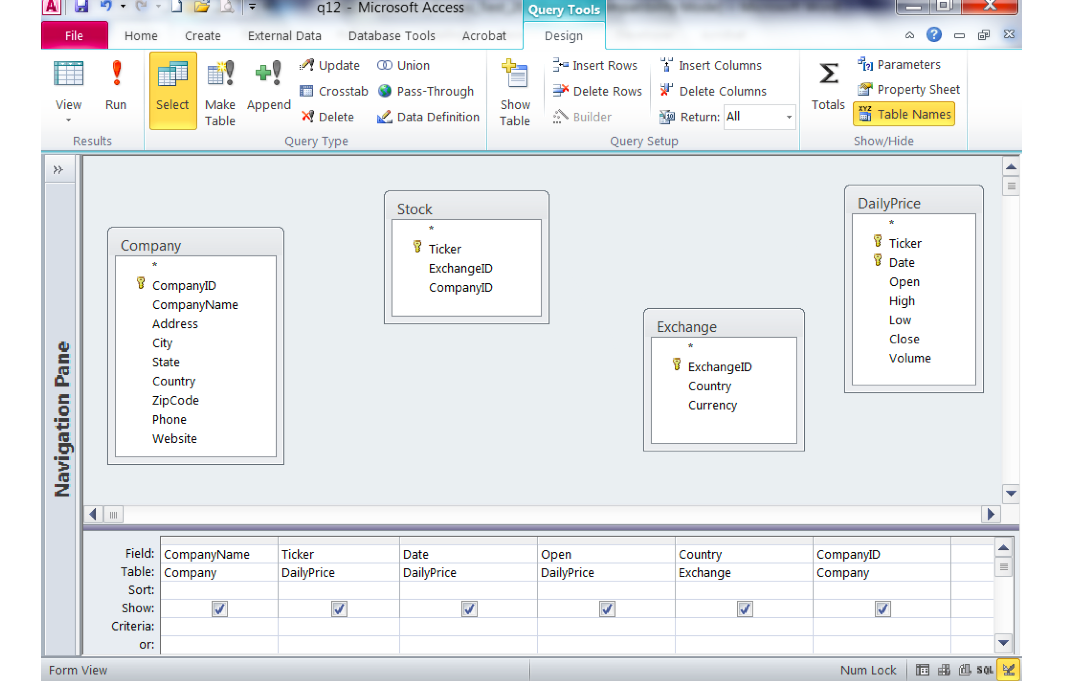Choose the Union query type

click(403, 65)
